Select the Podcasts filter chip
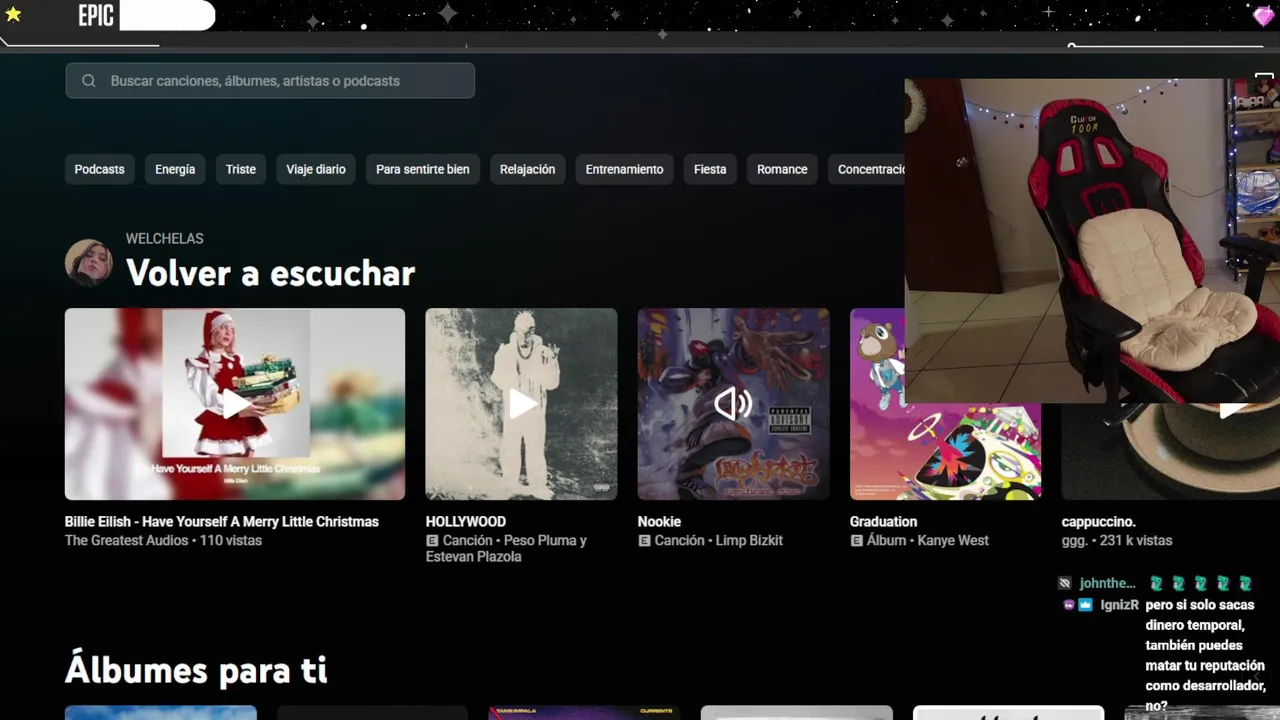The image size is (1280, 720). click(99, 169)
